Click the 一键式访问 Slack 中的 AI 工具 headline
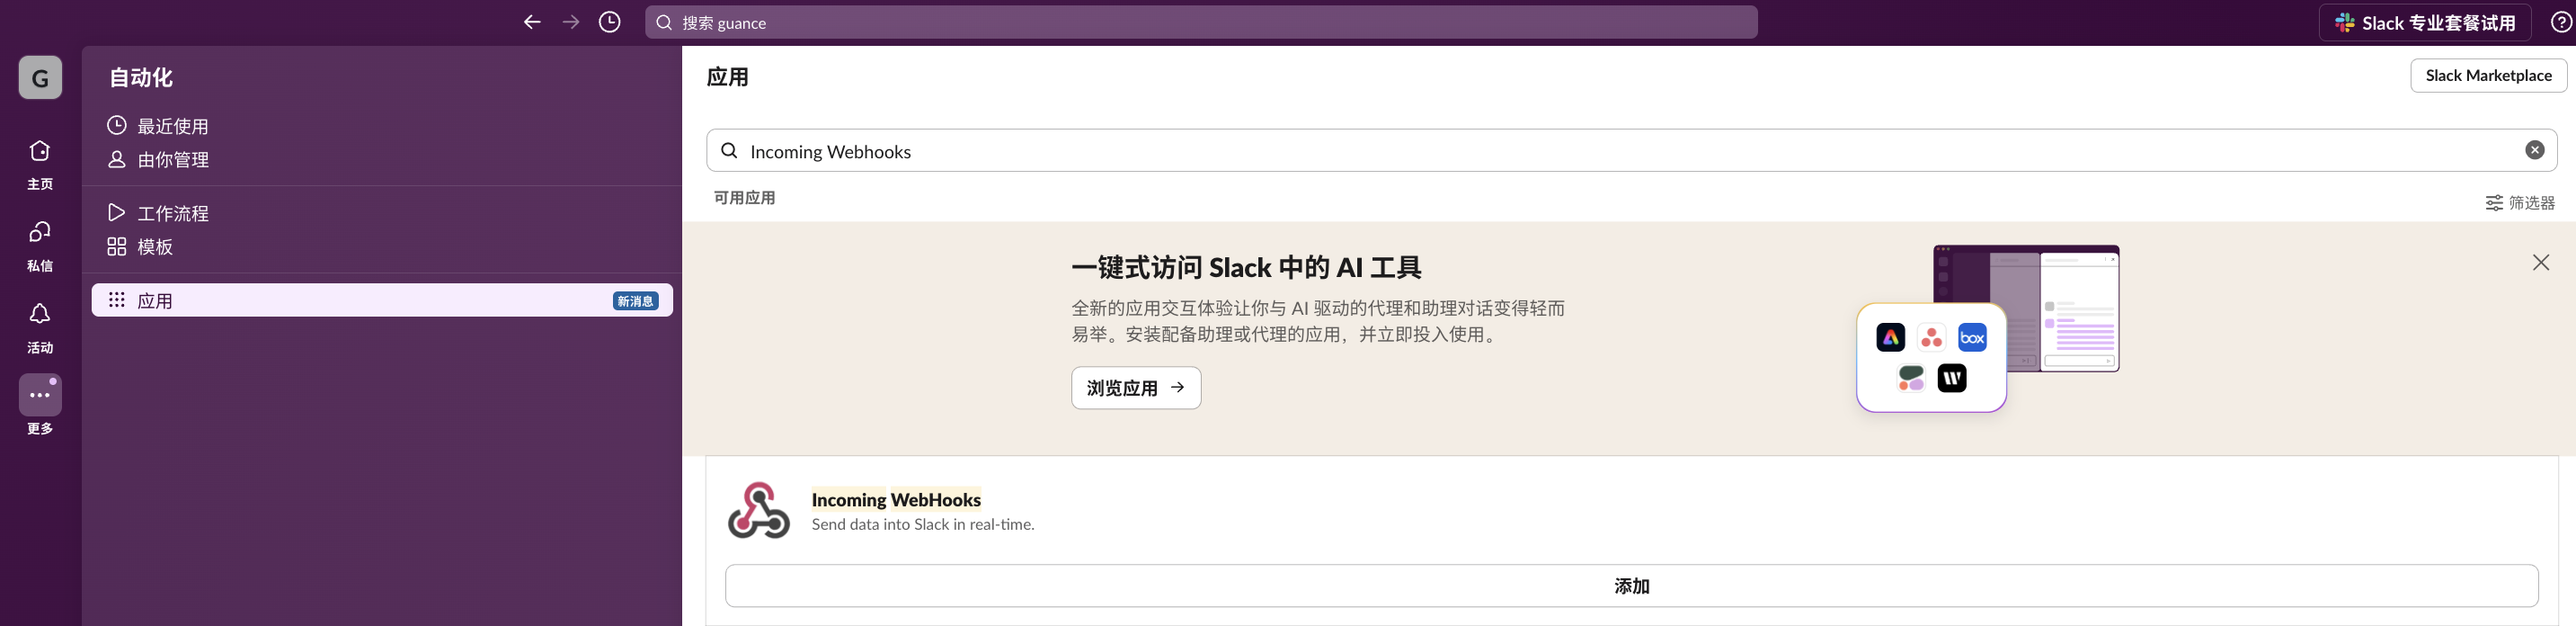This screenshot has height=626, width=2576. pyautogui.click(x=1246, y=267)
